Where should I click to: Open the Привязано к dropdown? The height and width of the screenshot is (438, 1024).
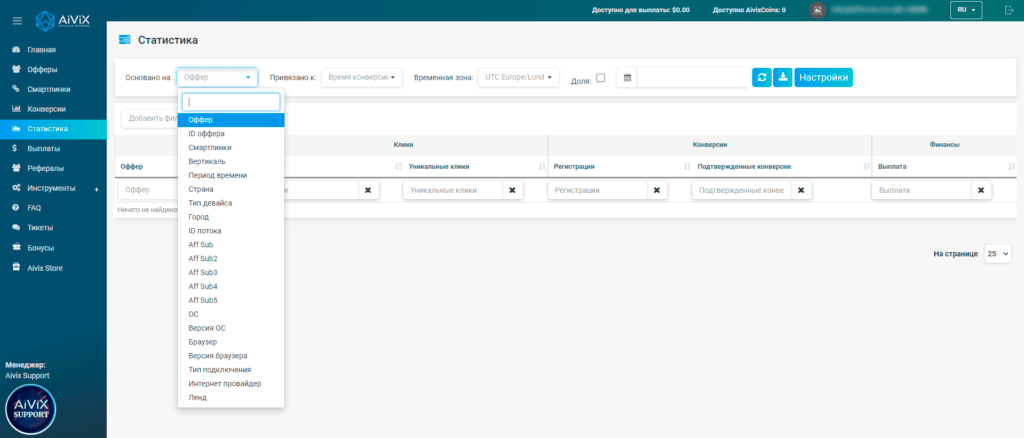(x=362, y=77)
